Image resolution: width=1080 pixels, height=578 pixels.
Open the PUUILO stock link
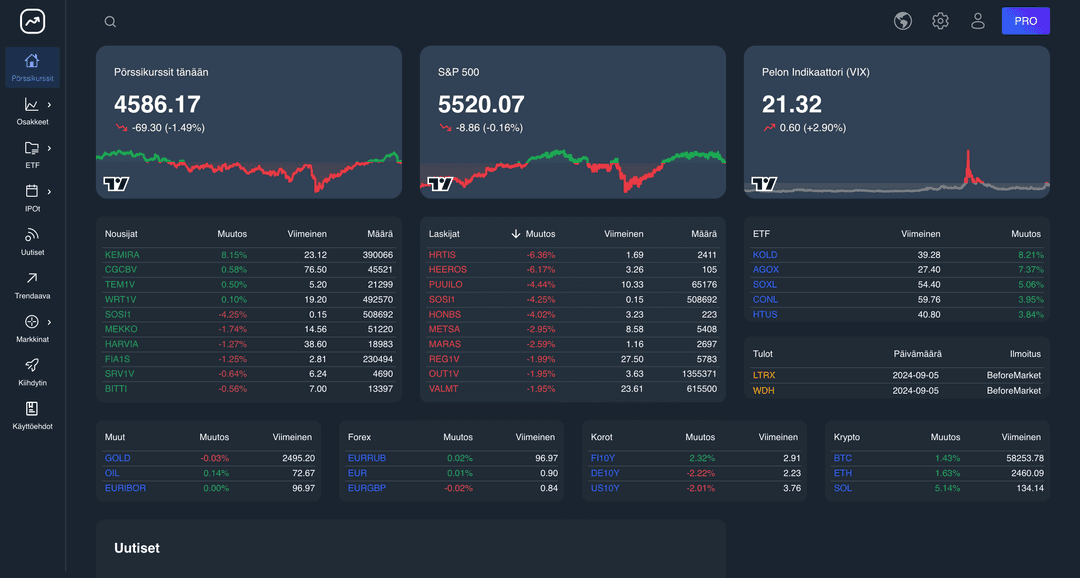tap(446, 285)
